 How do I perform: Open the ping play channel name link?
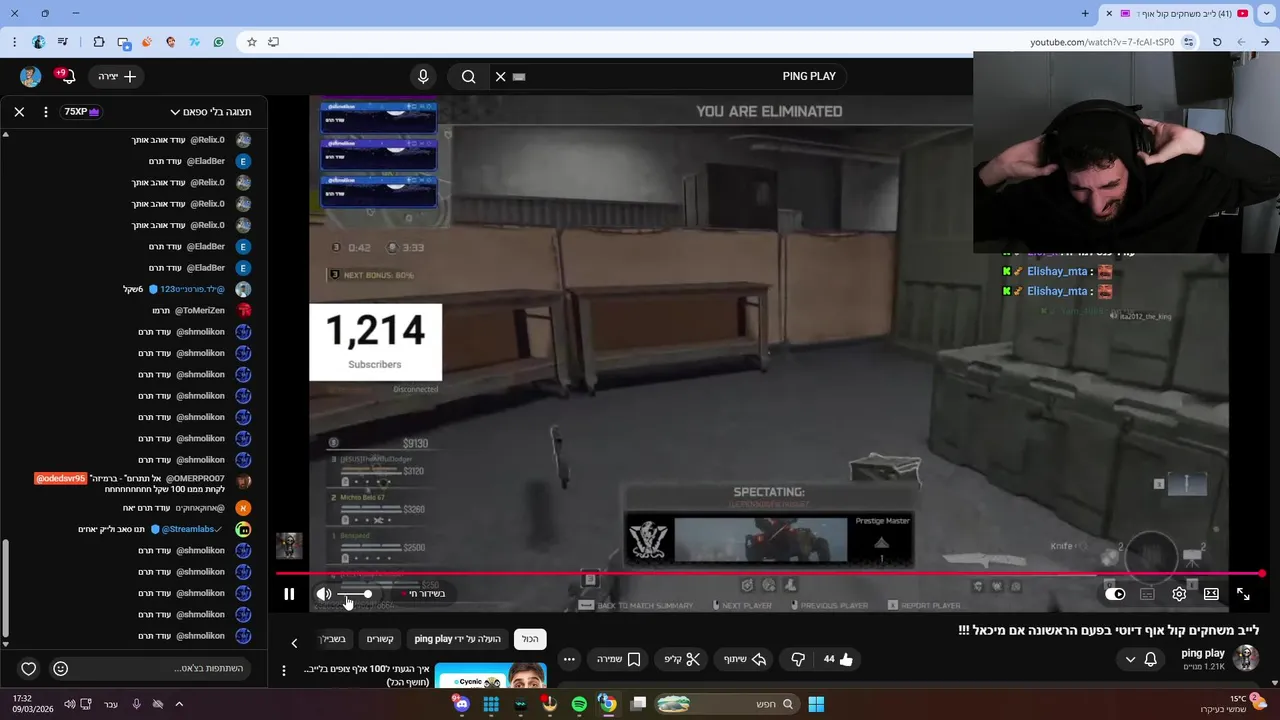1202,653
